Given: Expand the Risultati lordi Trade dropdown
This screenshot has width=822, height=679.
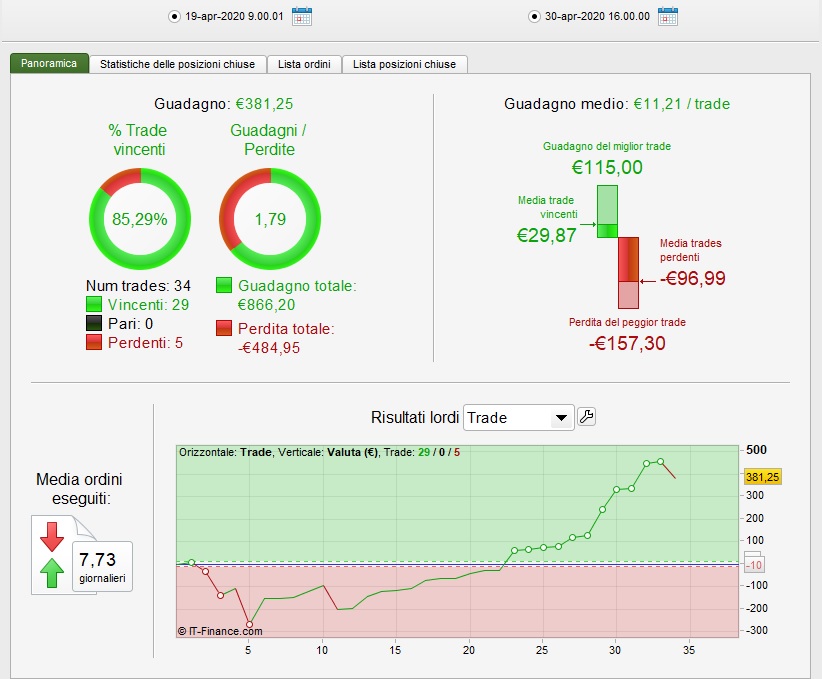Looking at the screenshot, I should click(518, 417).
